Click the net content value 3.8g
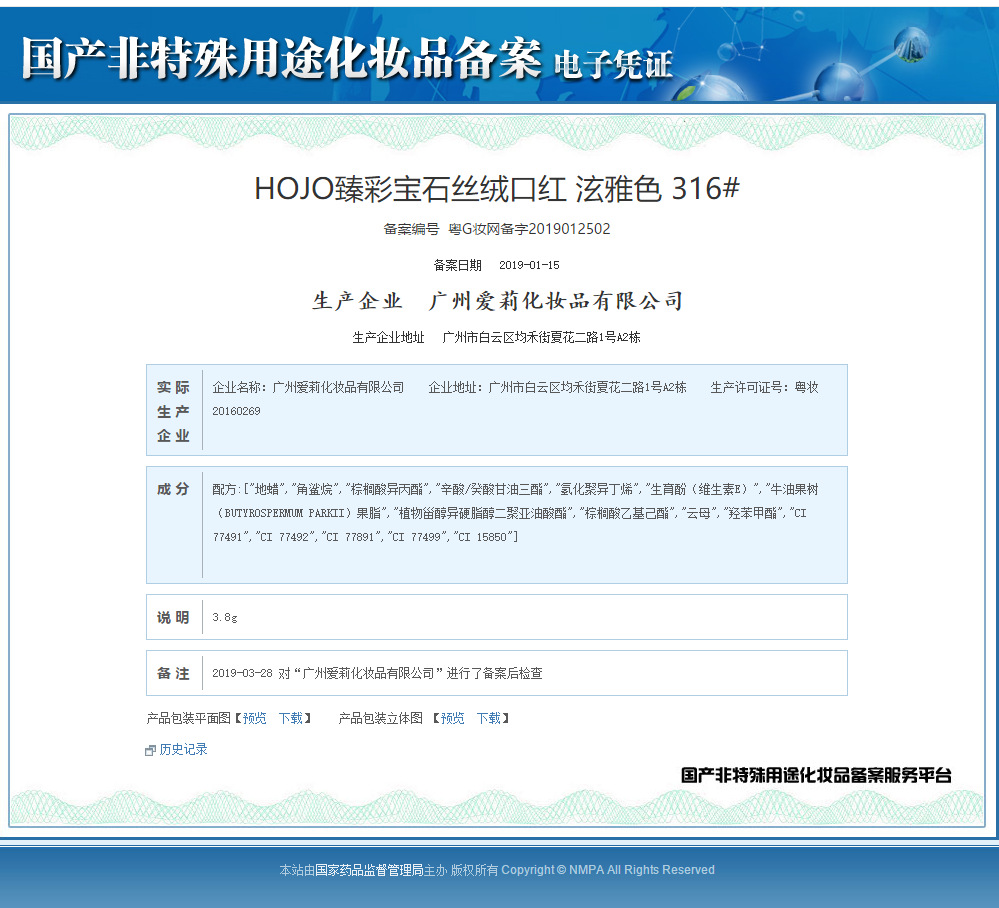Viewport: 999px width, 908px height. click(225, 617)
